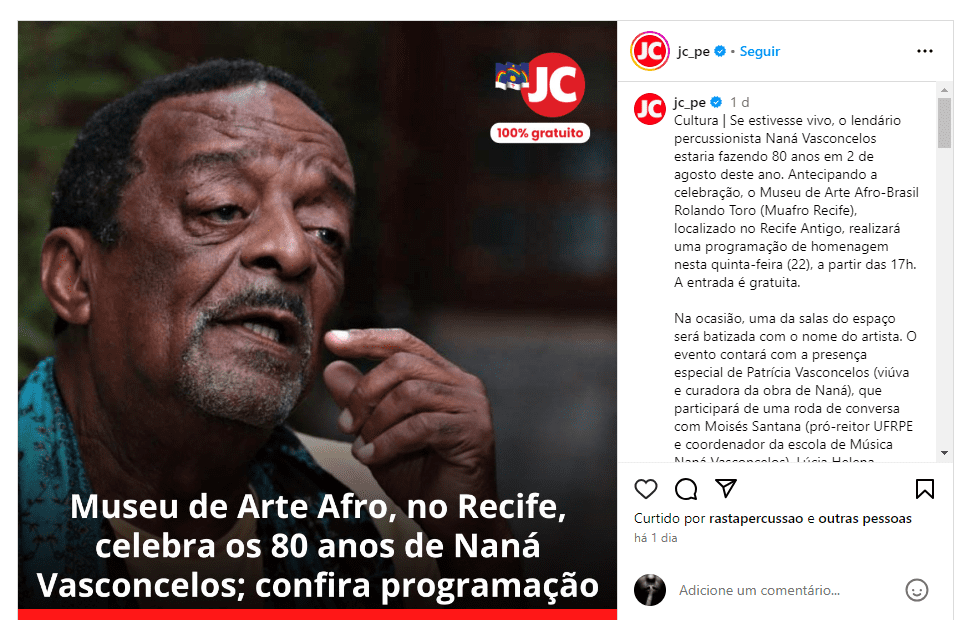
Task: Open jc_pe profile picture in header
Action: (650, 51)
